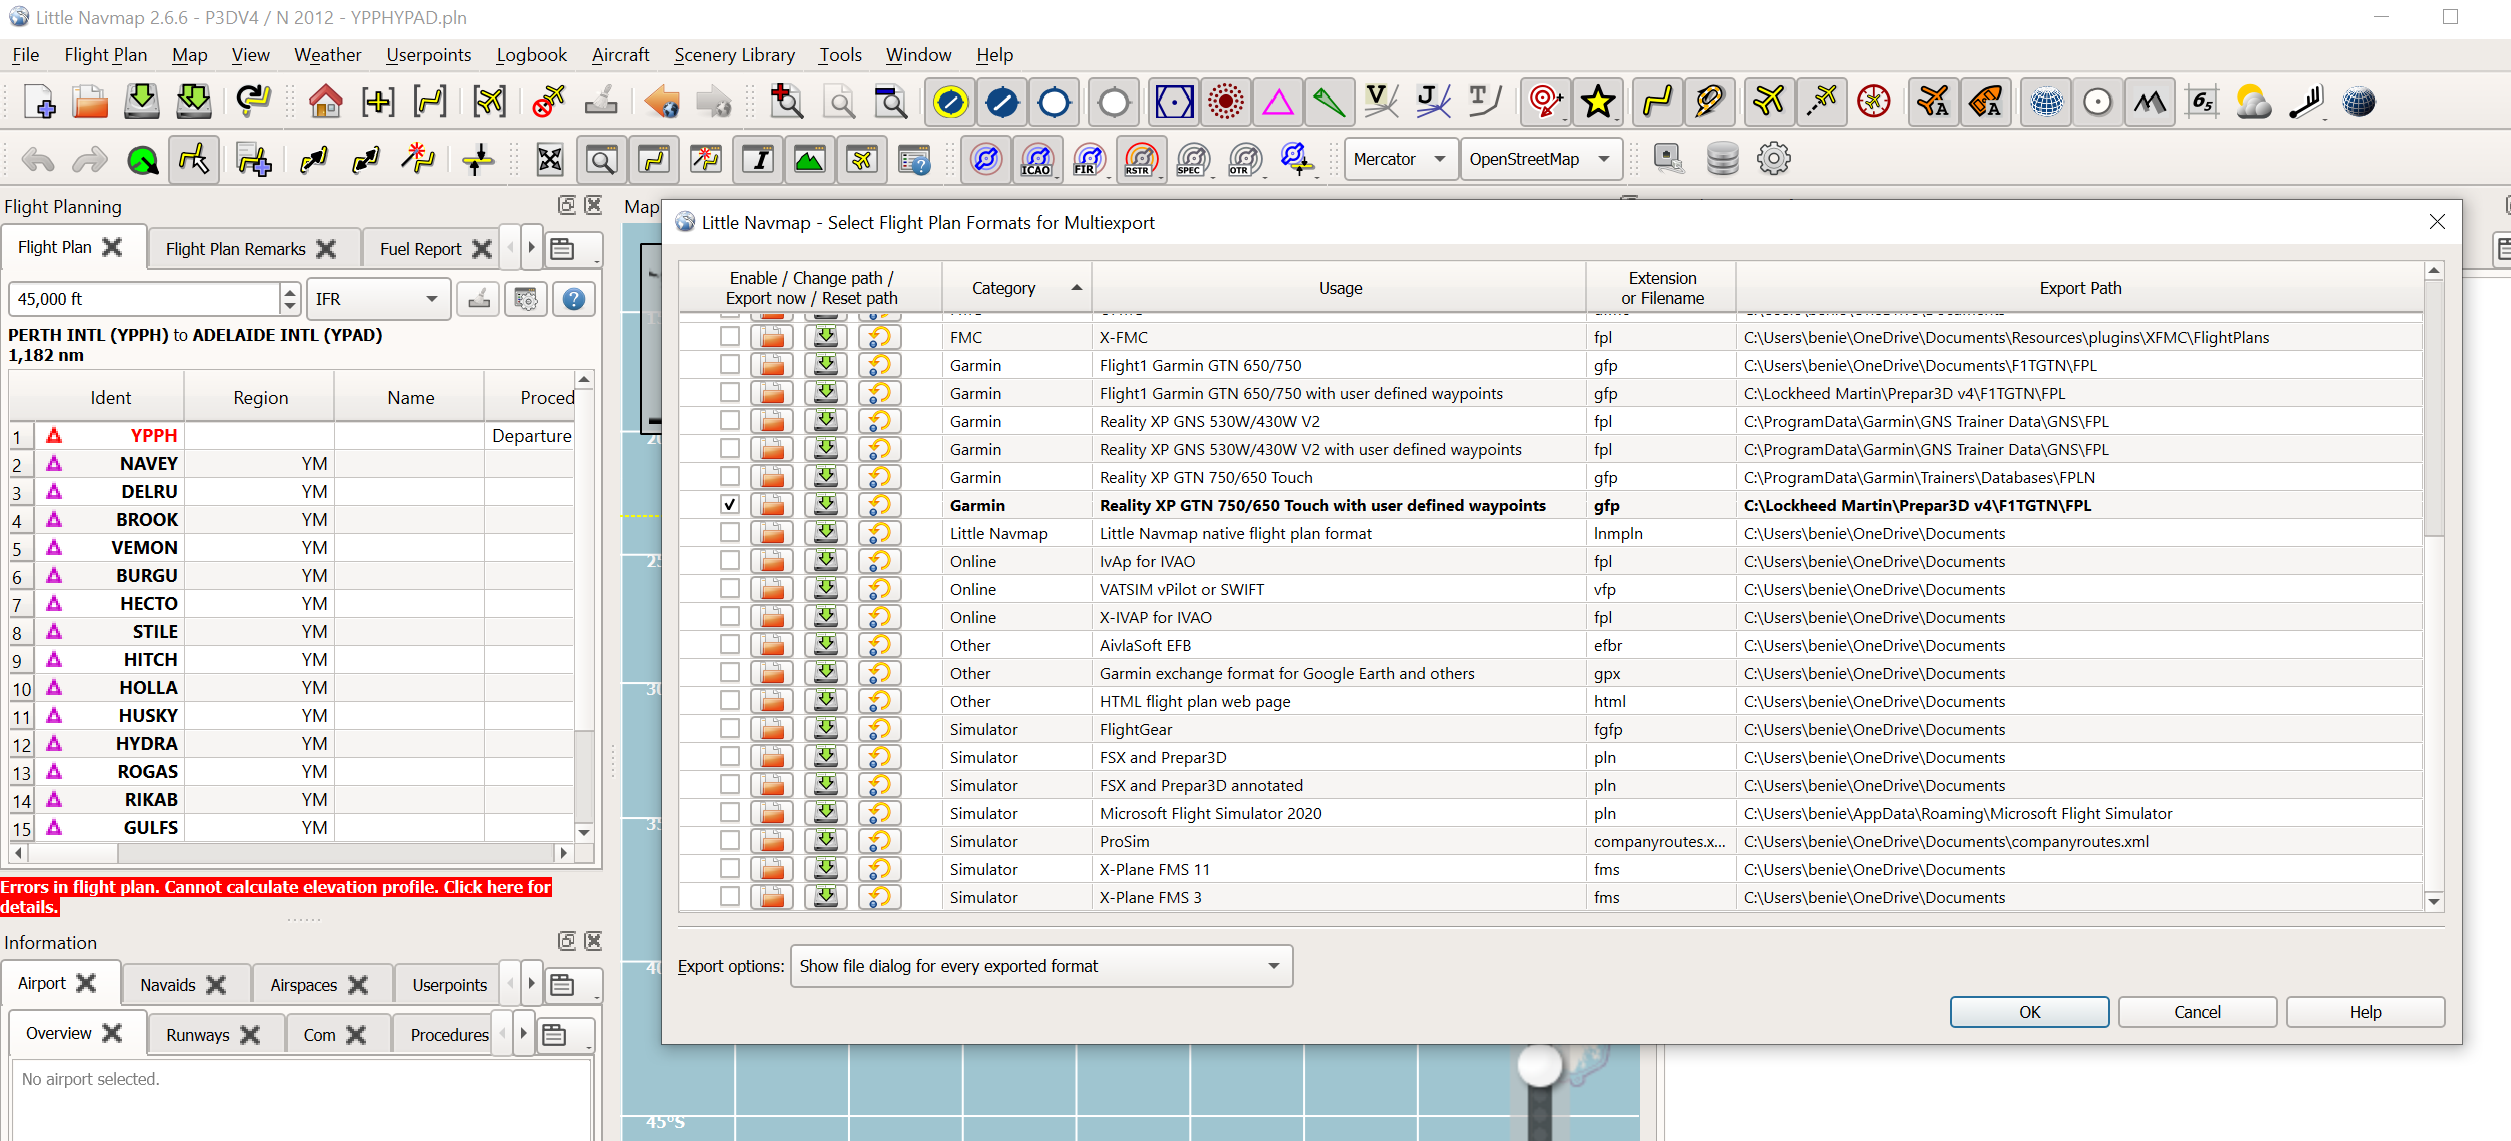Open the Export options dropdown
Image resolution: width=2511 pixels, height=1141 pixels.
(x=1041, y=966)
